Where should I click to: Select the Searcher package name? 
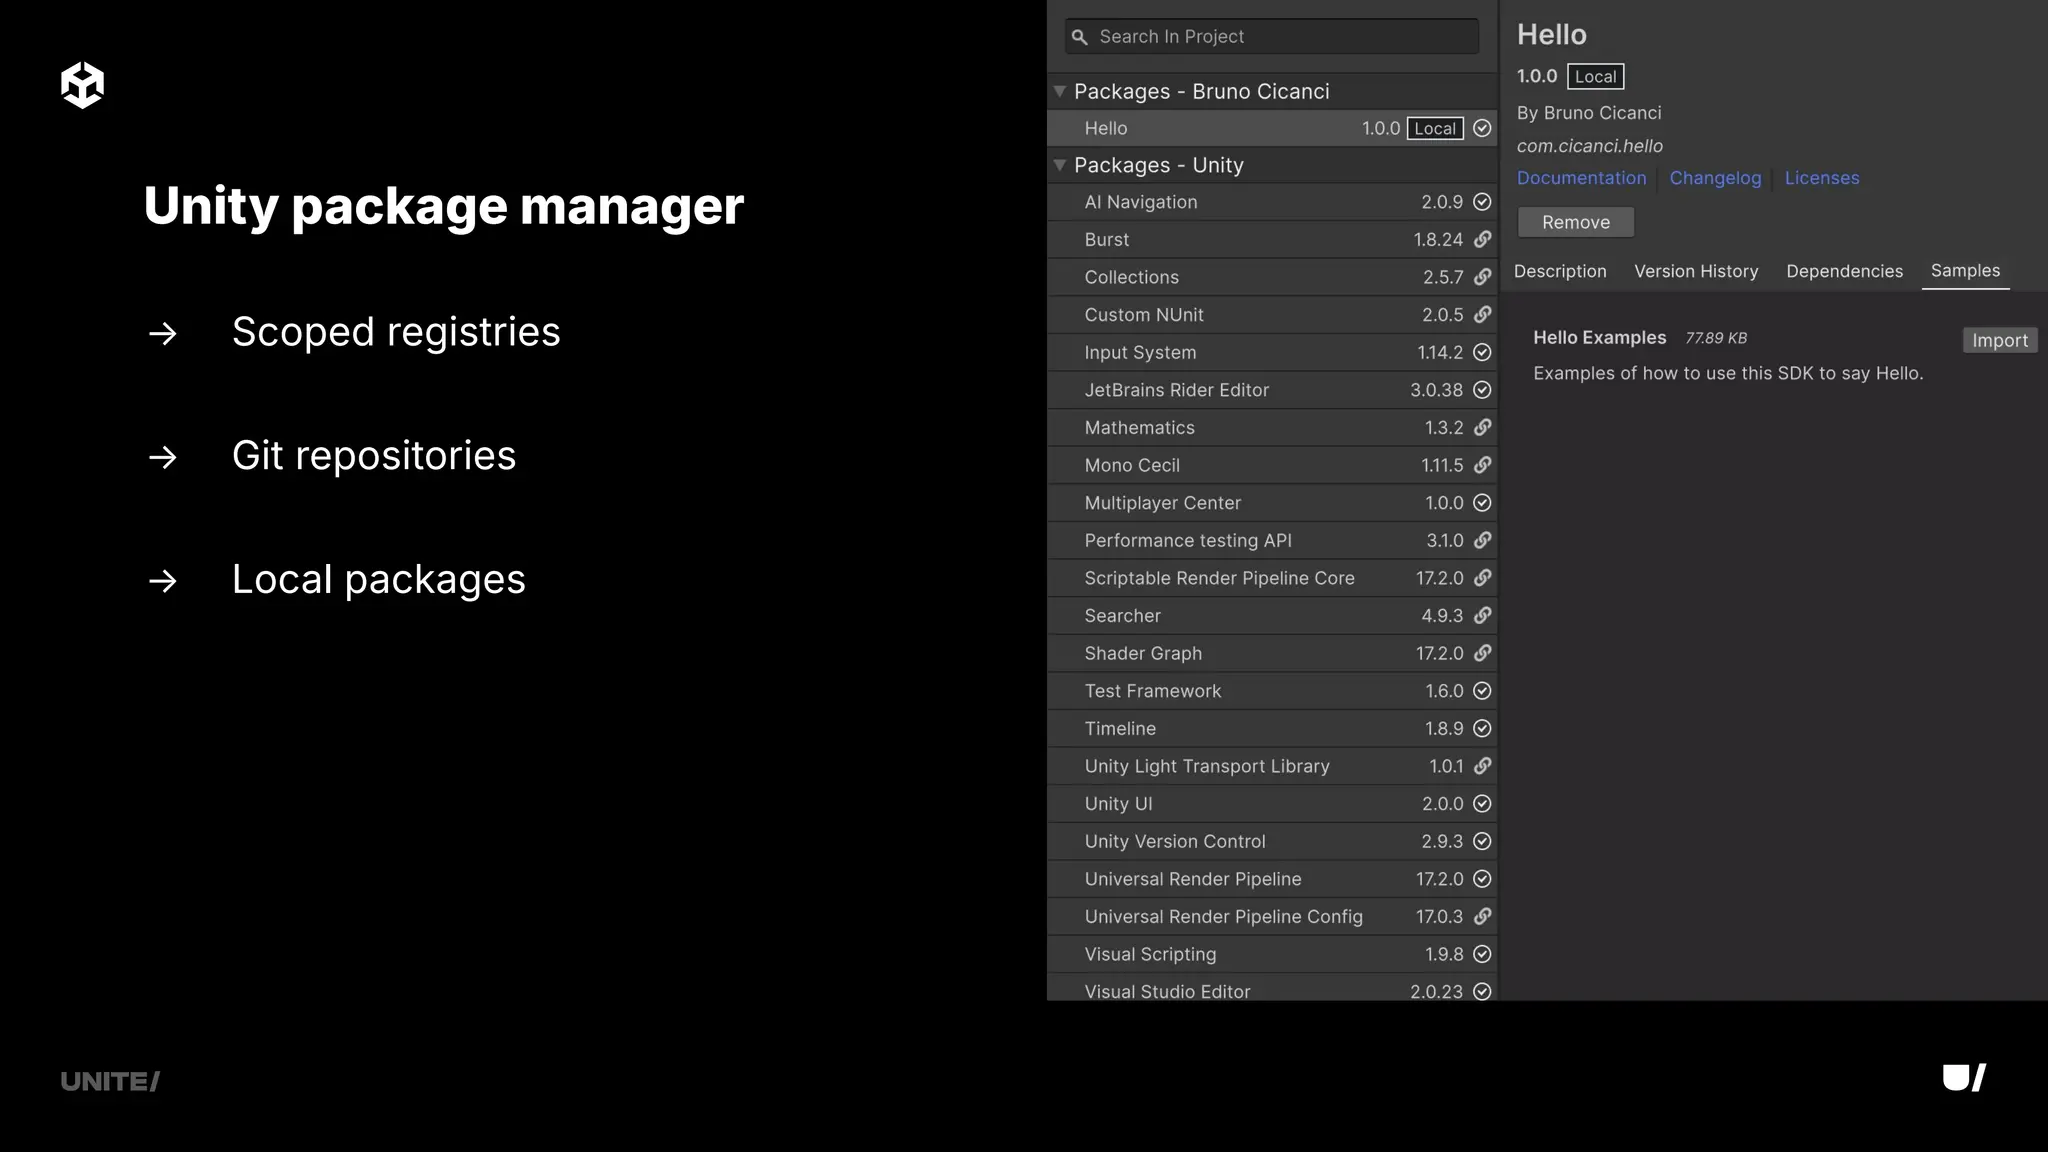coord(1122,616)
